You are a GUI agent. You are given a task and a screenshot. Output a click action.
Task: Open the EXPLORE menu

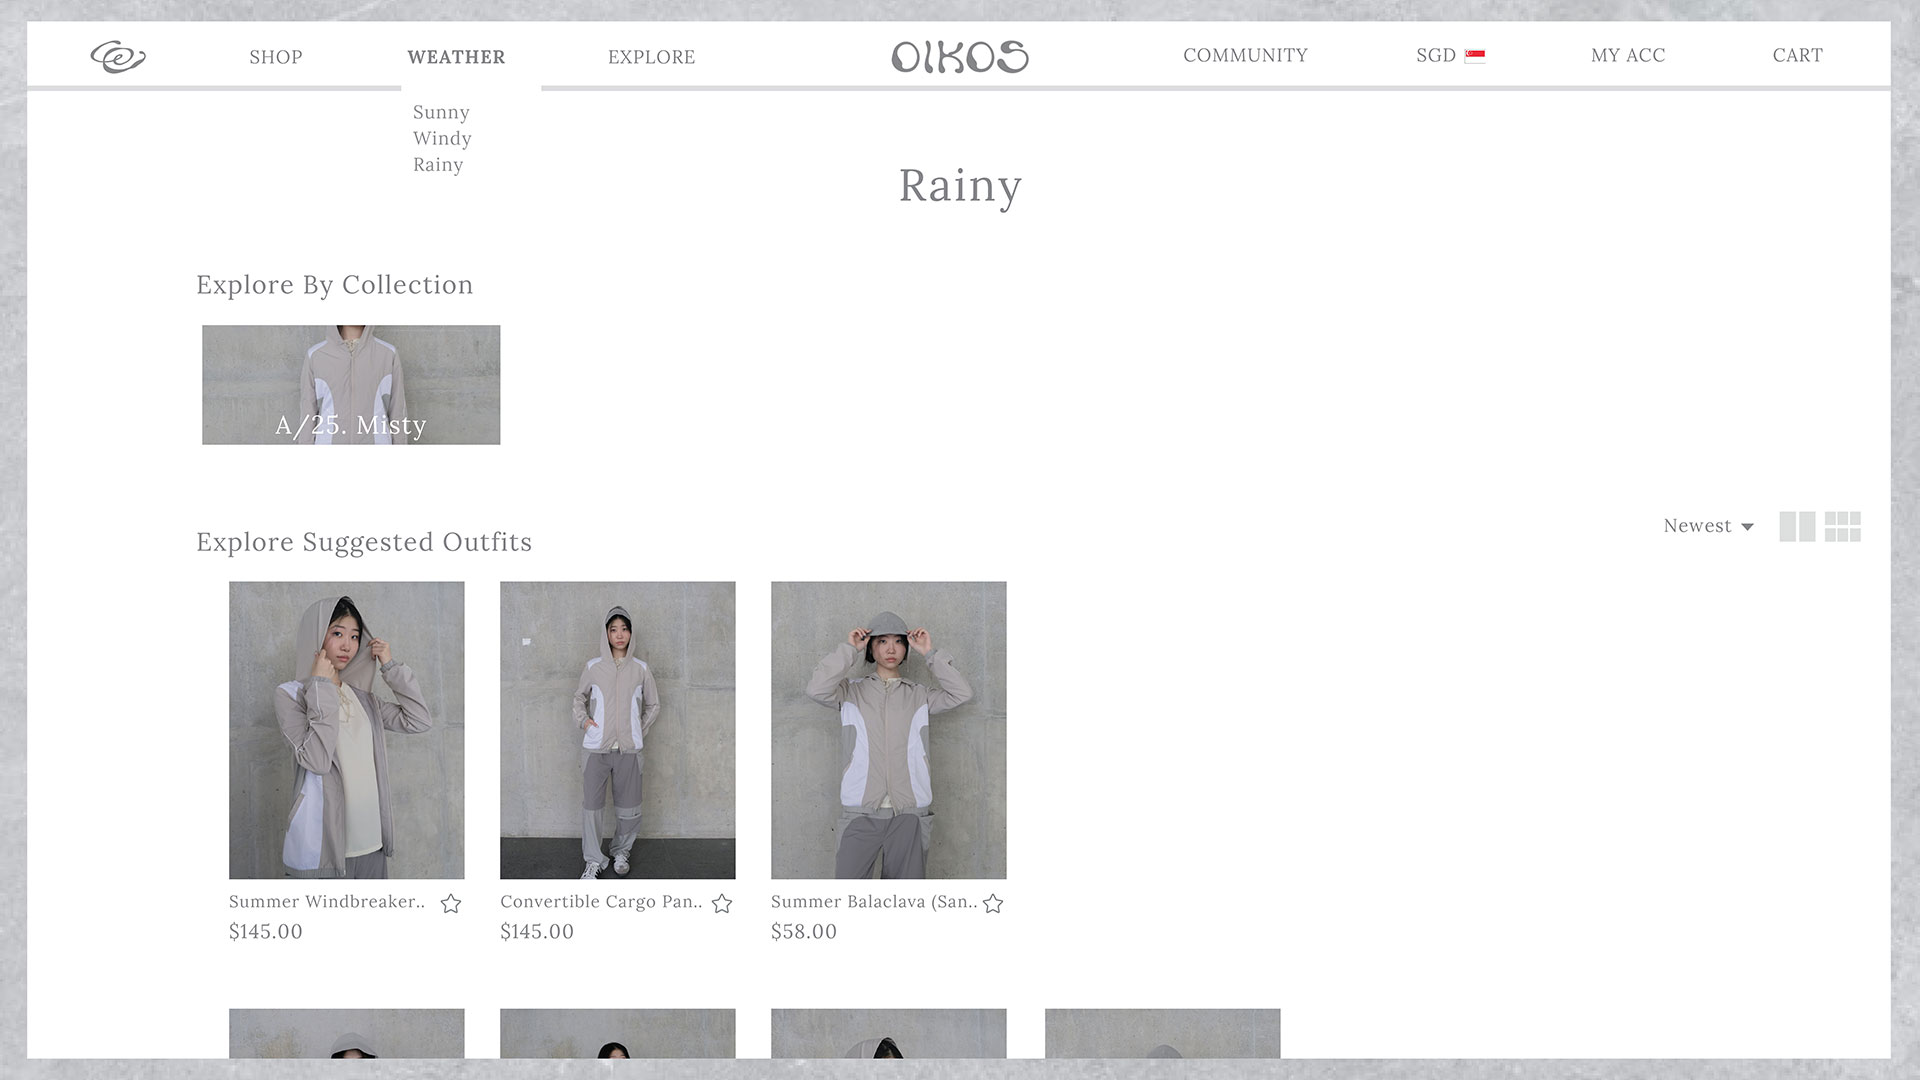651,57
